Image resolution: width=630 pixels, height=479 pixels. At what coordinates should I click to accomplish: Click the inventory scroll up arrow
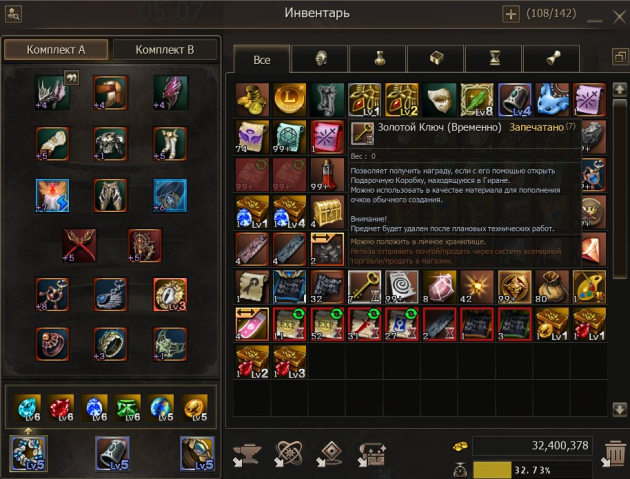click(x=620, y=89)
